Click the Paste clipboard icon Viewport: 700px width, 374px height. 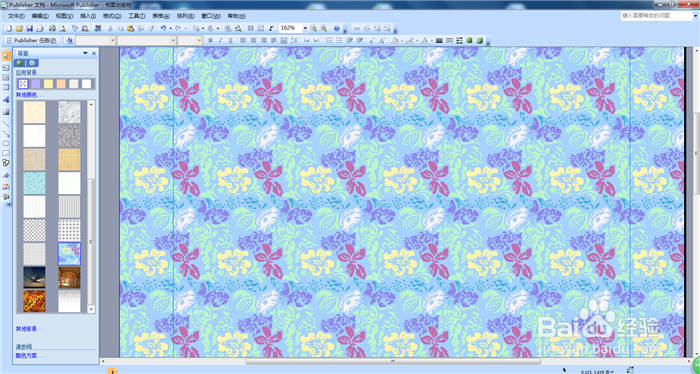(130, 29)
